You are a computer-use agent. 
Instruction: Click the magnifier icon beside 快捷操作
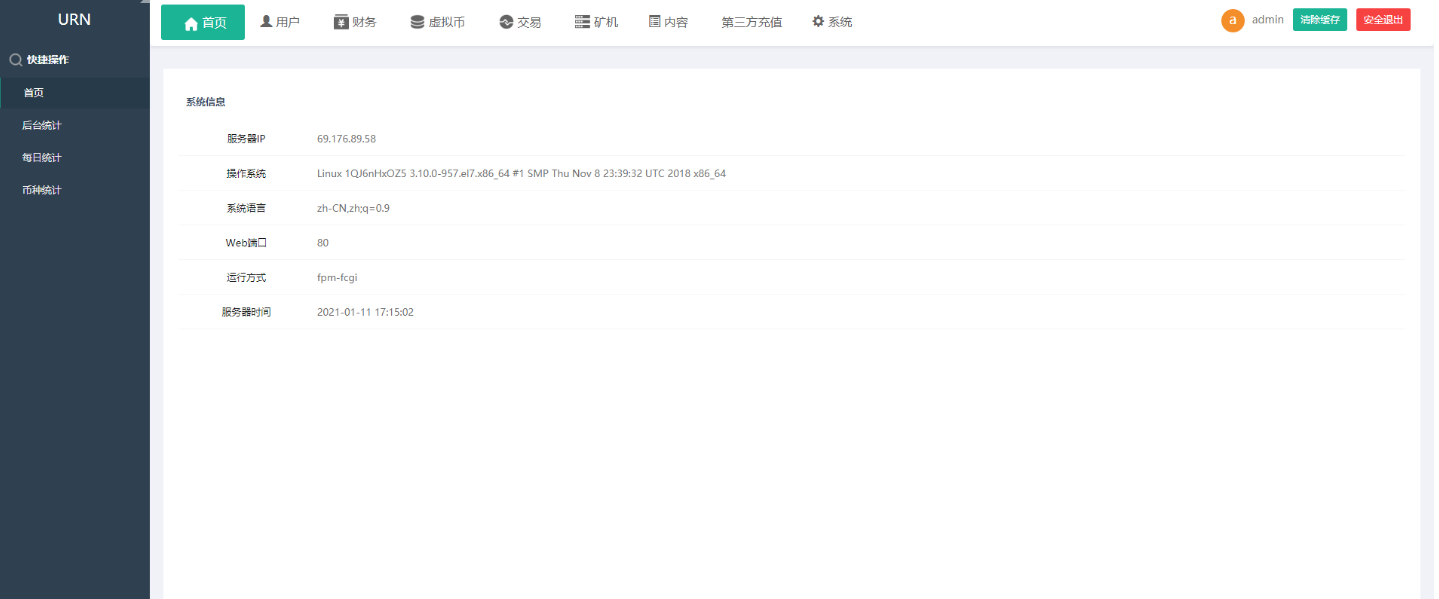coord(15,60)
